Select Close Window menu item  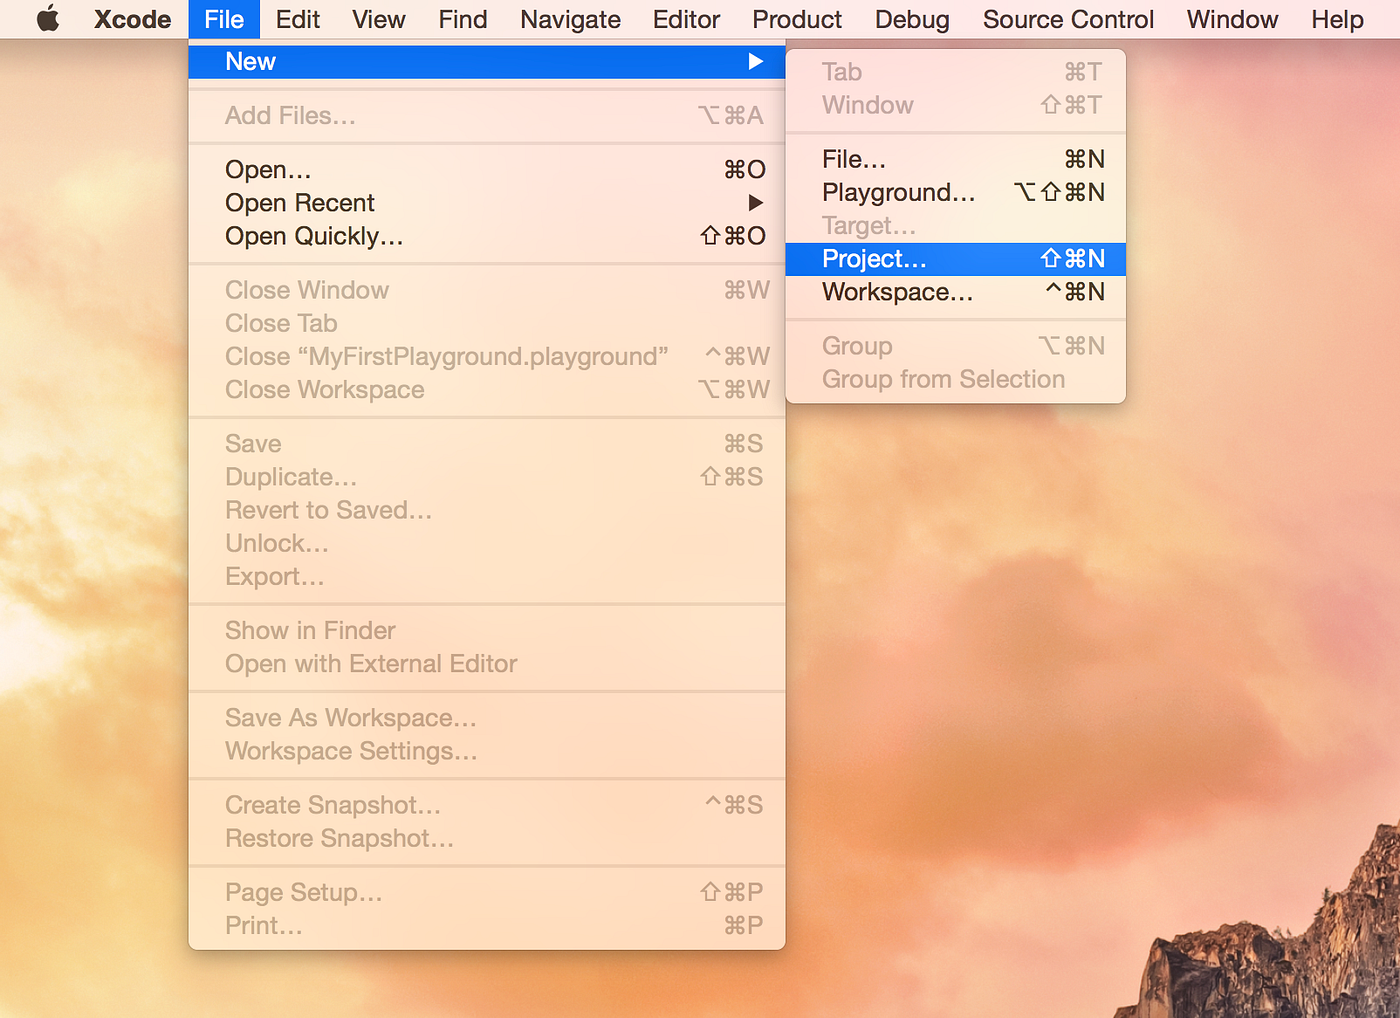point(487,290)
